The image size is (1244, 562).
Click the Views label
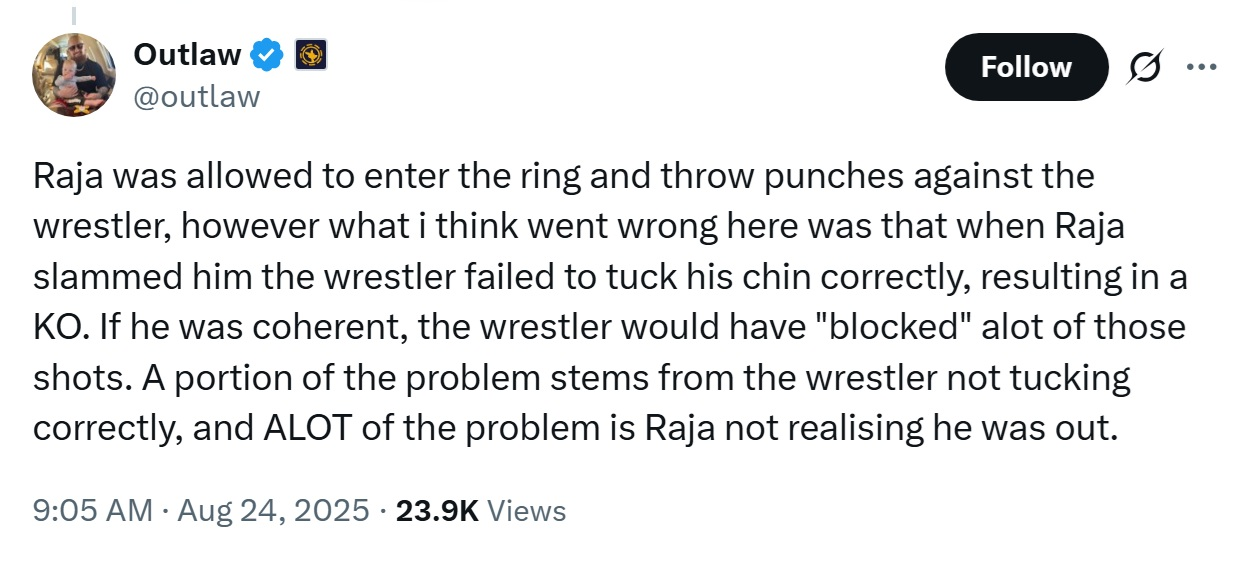click(x=528, y=511)
